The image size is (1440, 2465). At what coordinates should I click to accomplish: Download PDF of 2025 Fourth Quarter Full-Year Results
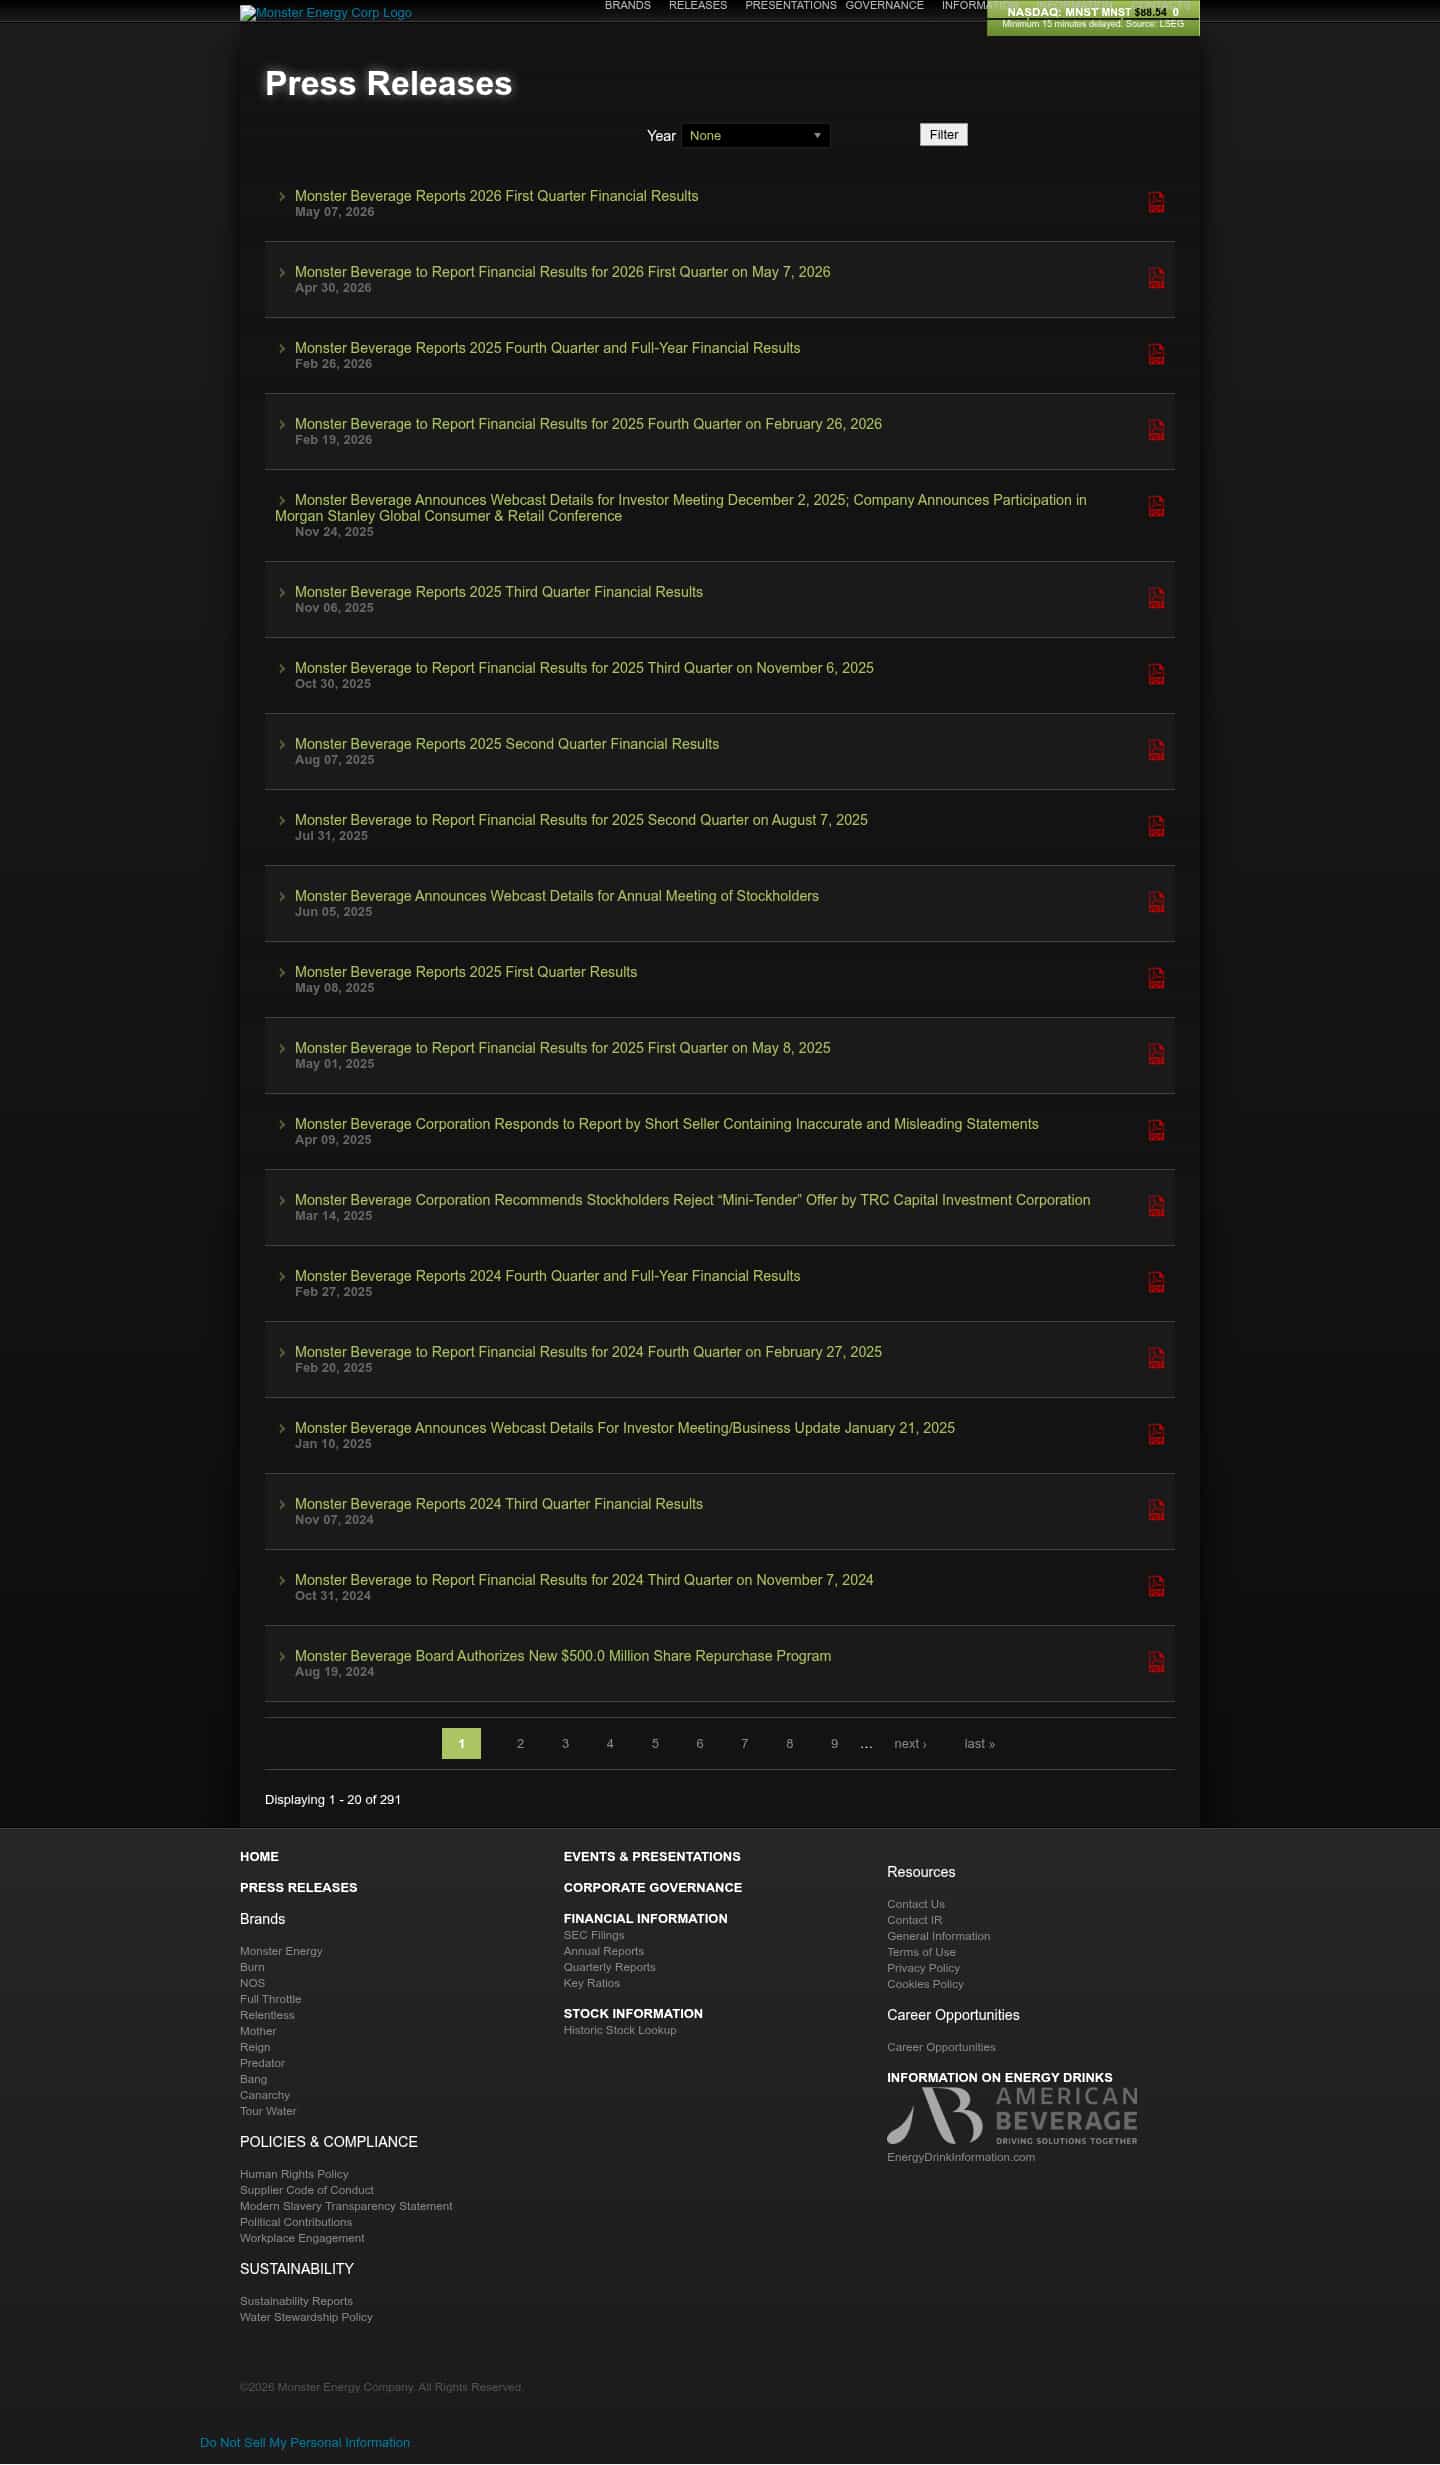pyautogui.click(x=1156, y=354)
